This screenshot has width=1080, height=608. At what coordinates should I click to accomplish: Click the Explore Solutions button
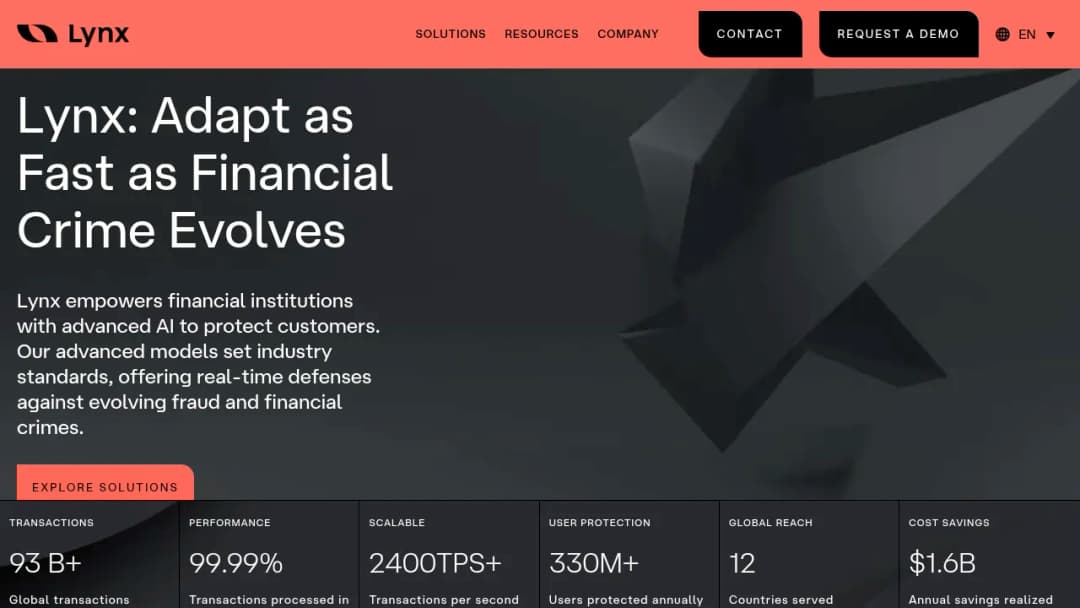coord(105,483)
